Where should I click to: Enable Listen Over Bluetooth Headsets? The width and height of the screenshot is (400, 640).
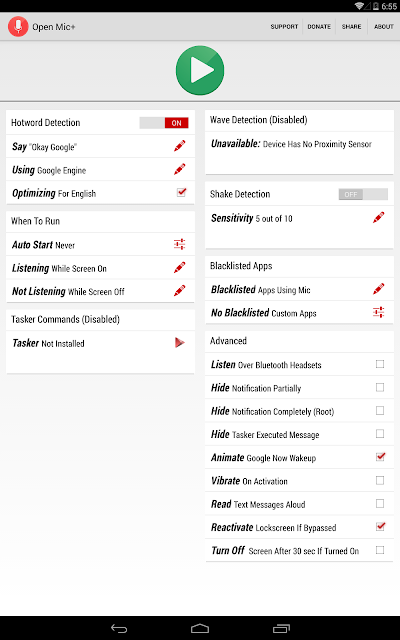click(380, 364)
